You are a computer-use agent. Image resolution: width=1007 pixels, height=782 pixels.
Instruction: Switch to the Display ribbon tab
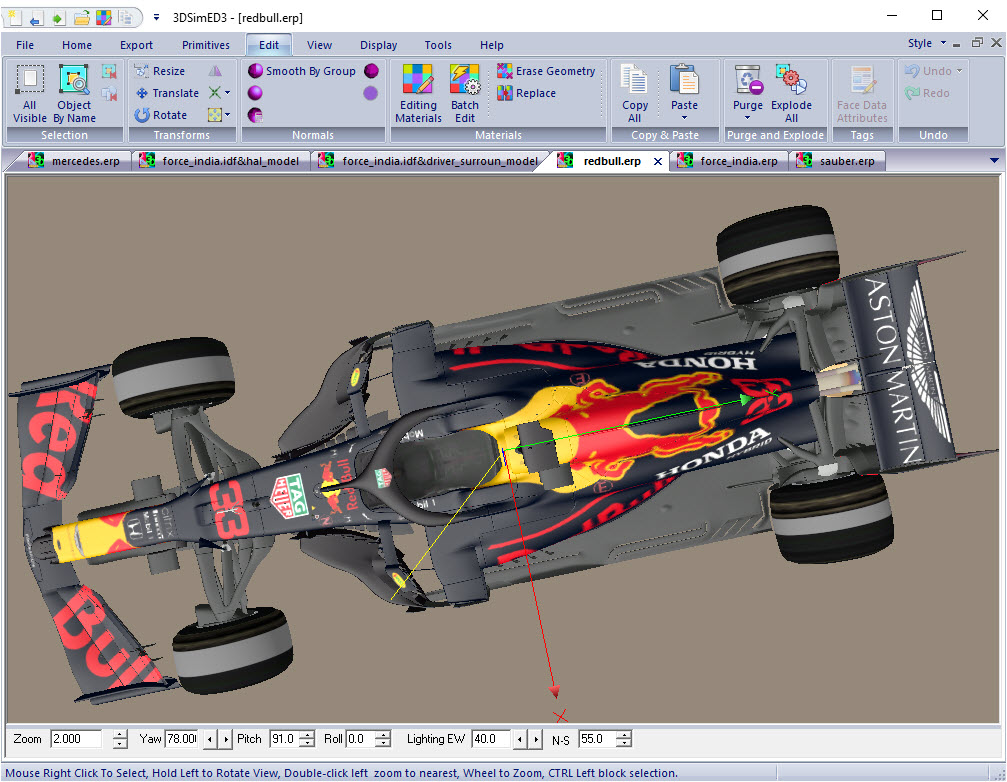tap(378, 45)
